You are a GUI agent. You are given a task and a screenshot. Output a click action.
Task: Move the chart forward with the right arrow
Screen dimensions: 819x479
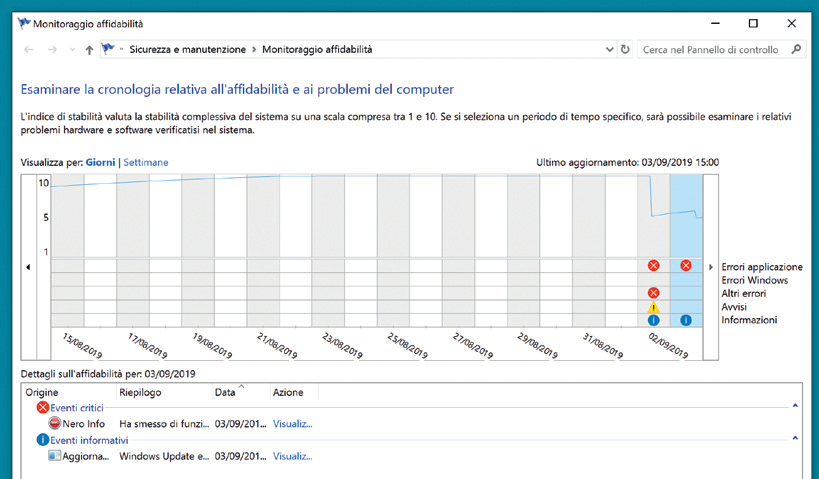point(710,267)
